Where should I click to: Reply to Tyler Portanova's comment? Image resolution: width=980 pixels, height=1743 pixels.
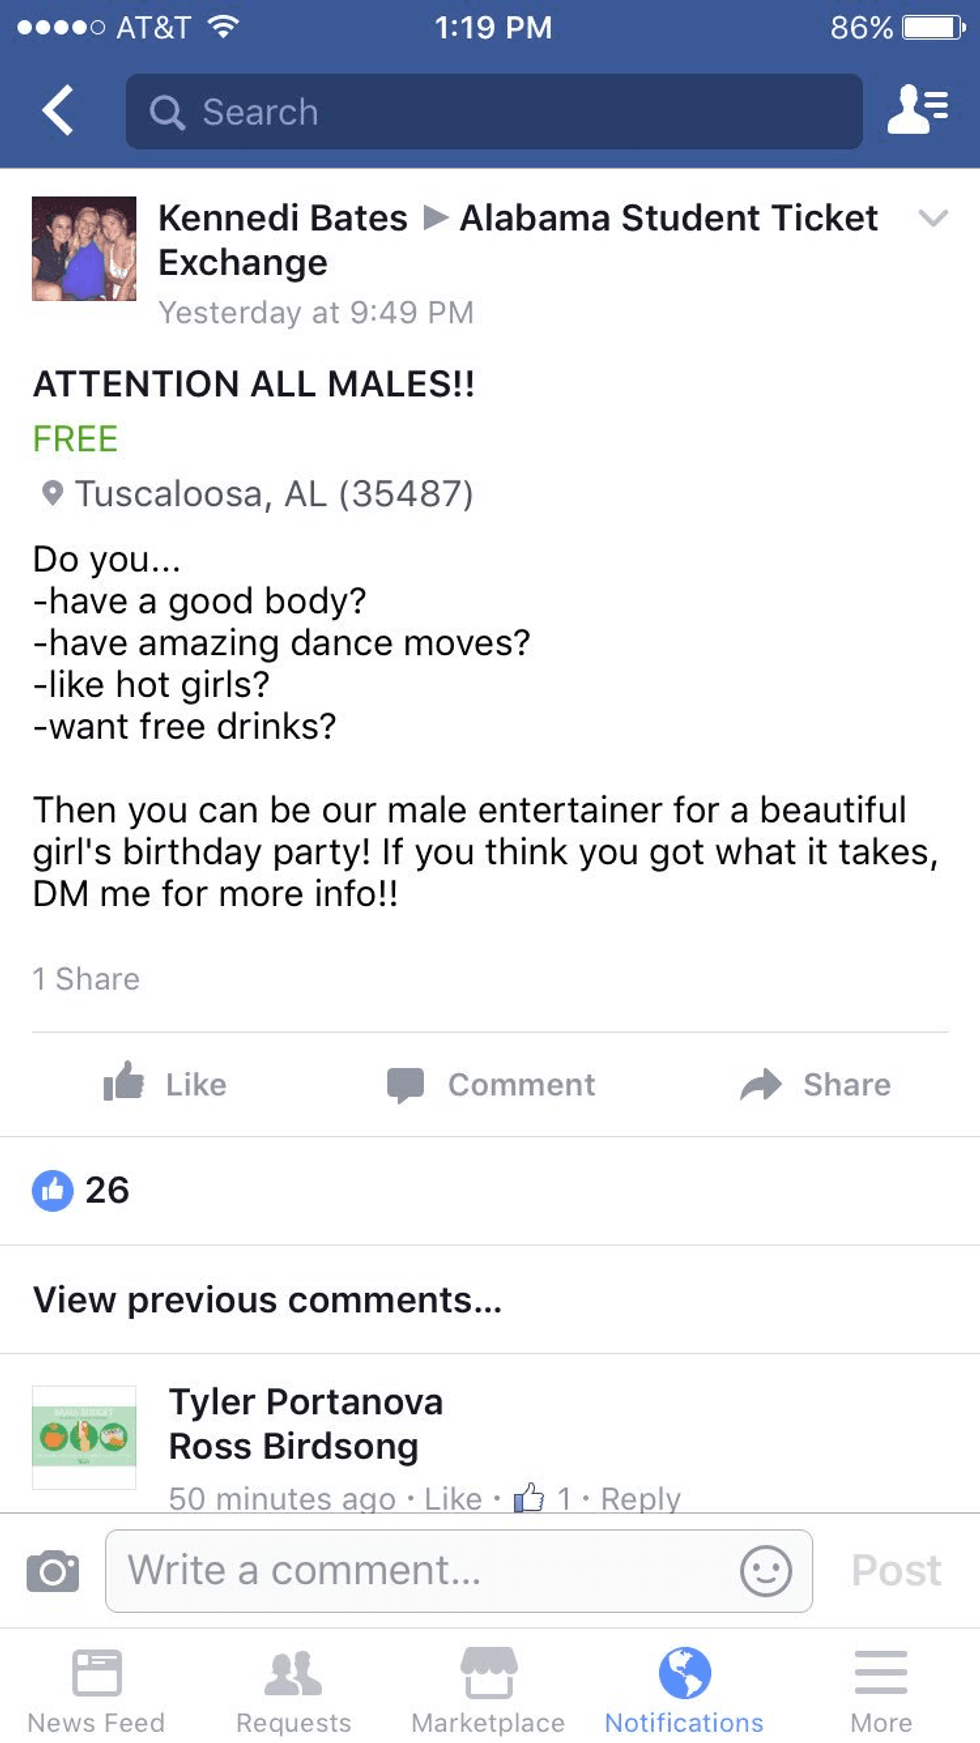click(640, 1497)
